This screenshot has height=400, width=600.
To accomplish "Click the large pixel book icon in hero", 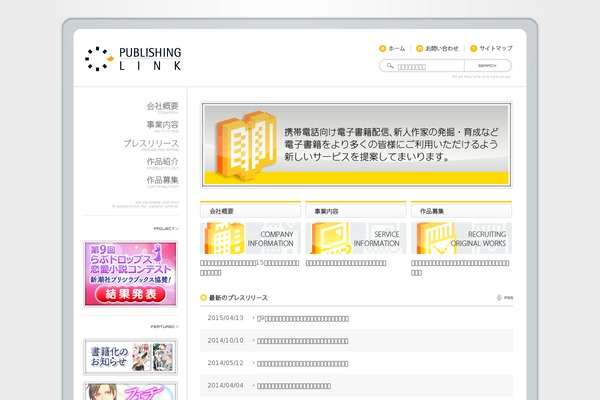I will click(x=246, y=145).
